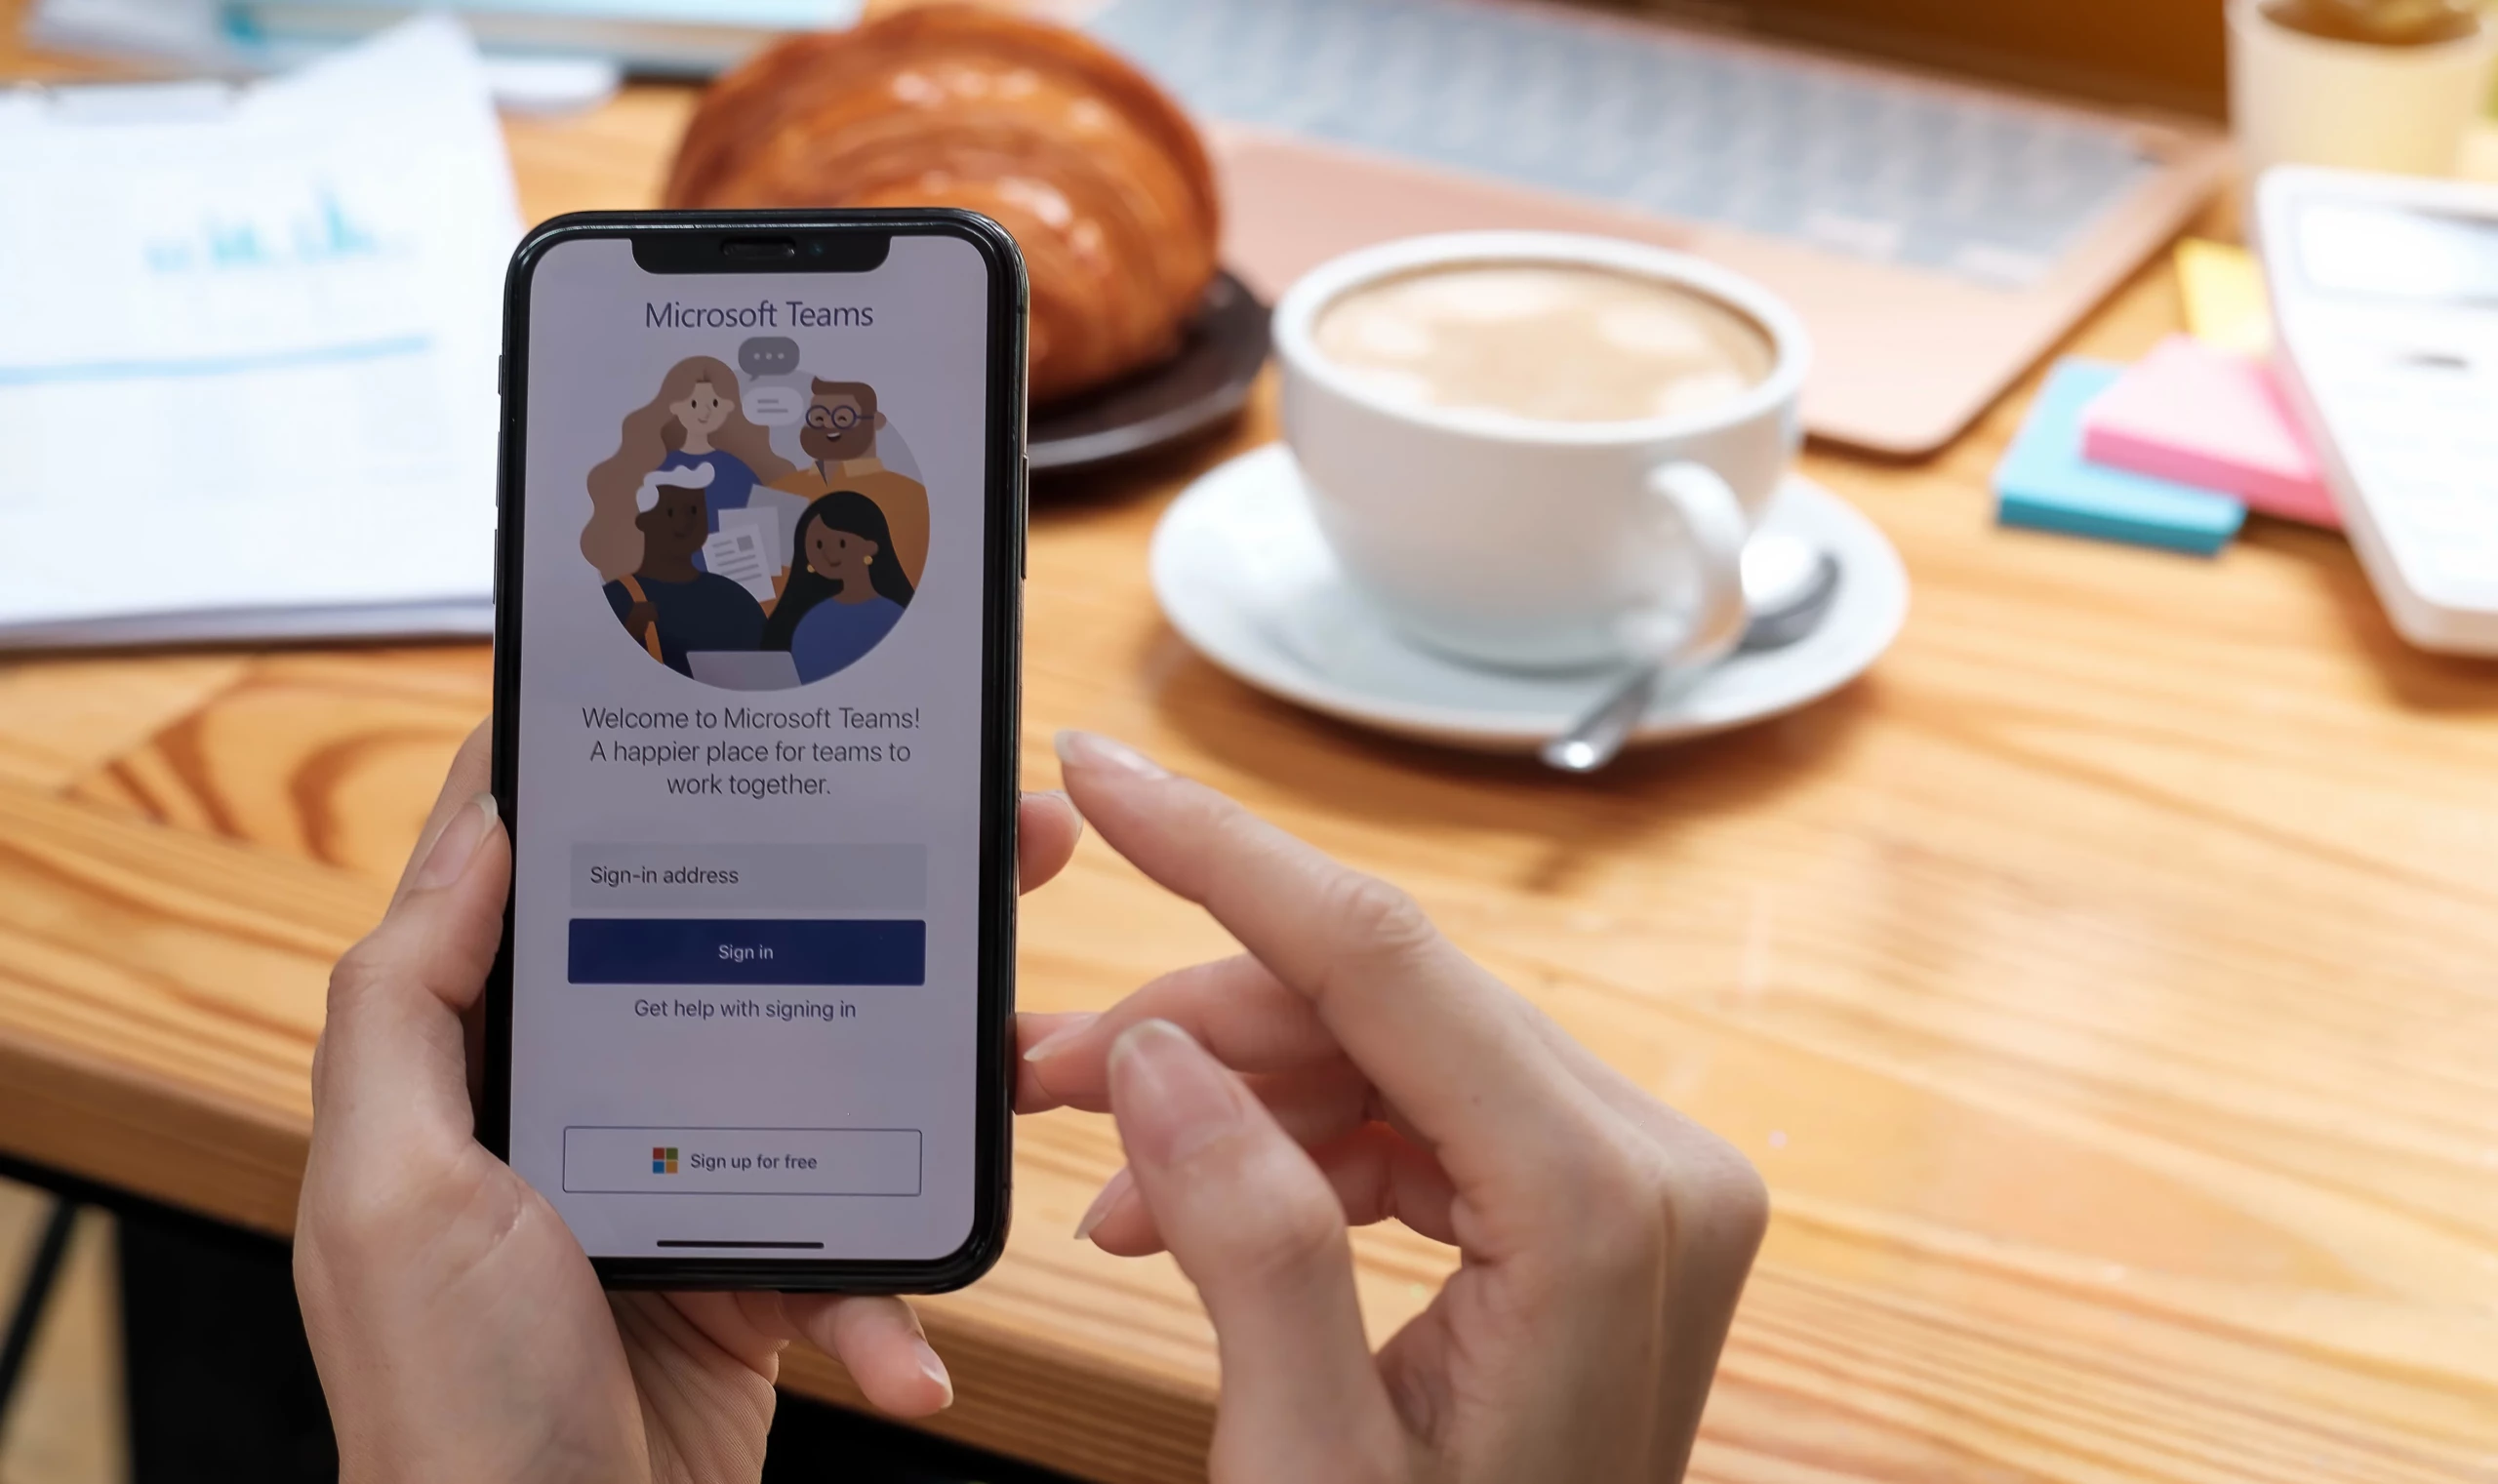Click the Sign in button

(x=745, y=950)
